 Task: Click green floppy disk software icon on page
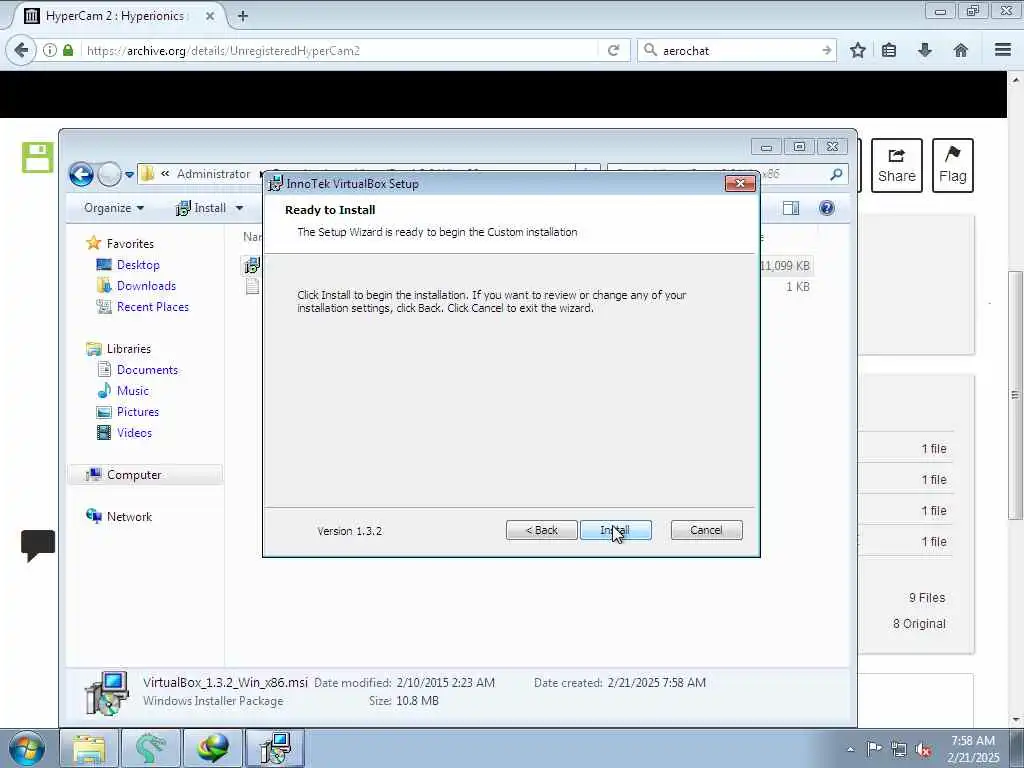coord(37,157)
